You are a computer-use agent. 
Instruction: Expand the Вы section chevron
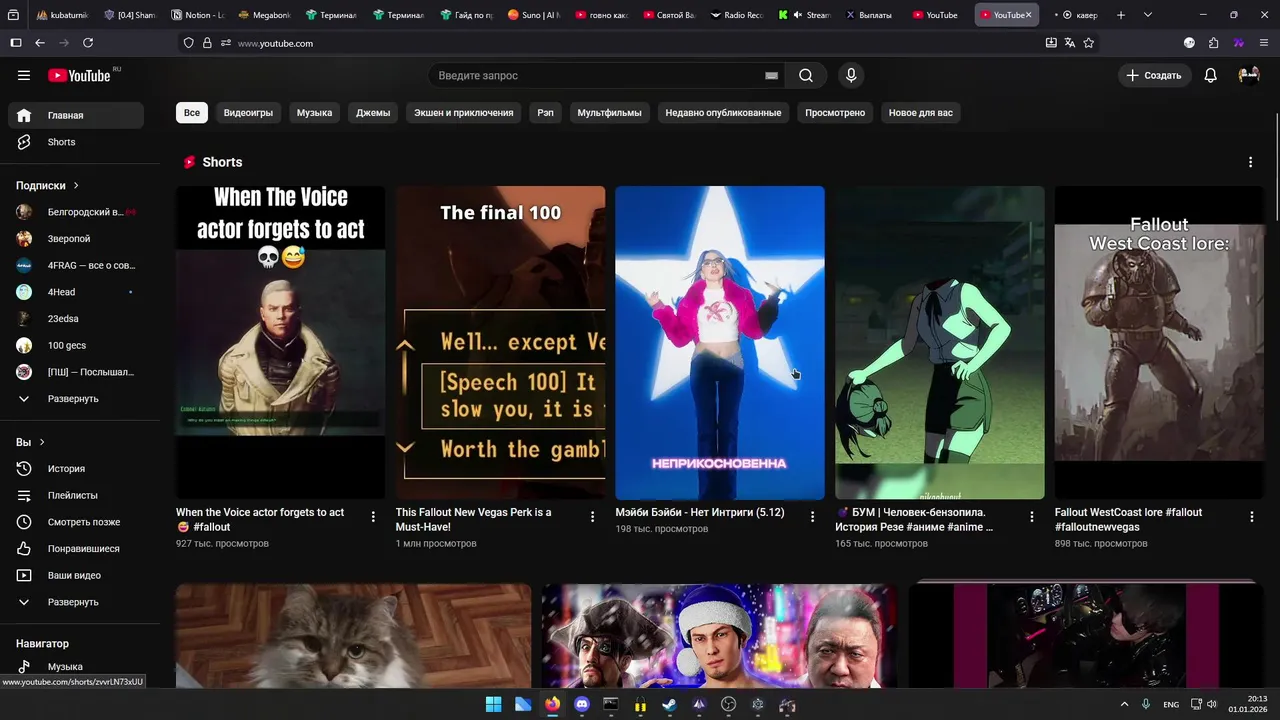coord(42,442)
